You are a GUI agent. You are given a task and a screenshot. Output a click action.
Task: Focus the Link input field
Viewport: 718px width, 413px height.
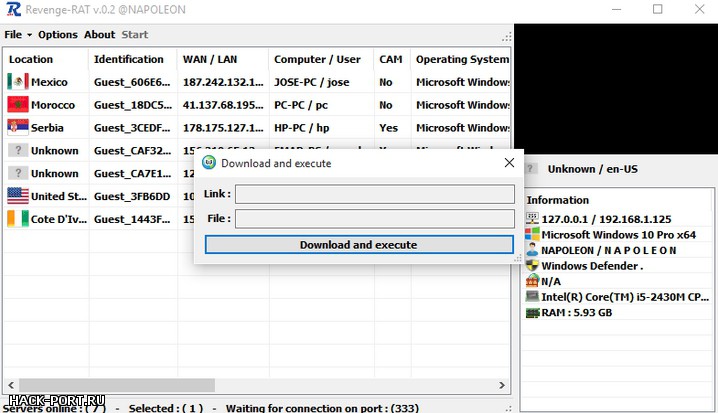[x=375, y=194]
